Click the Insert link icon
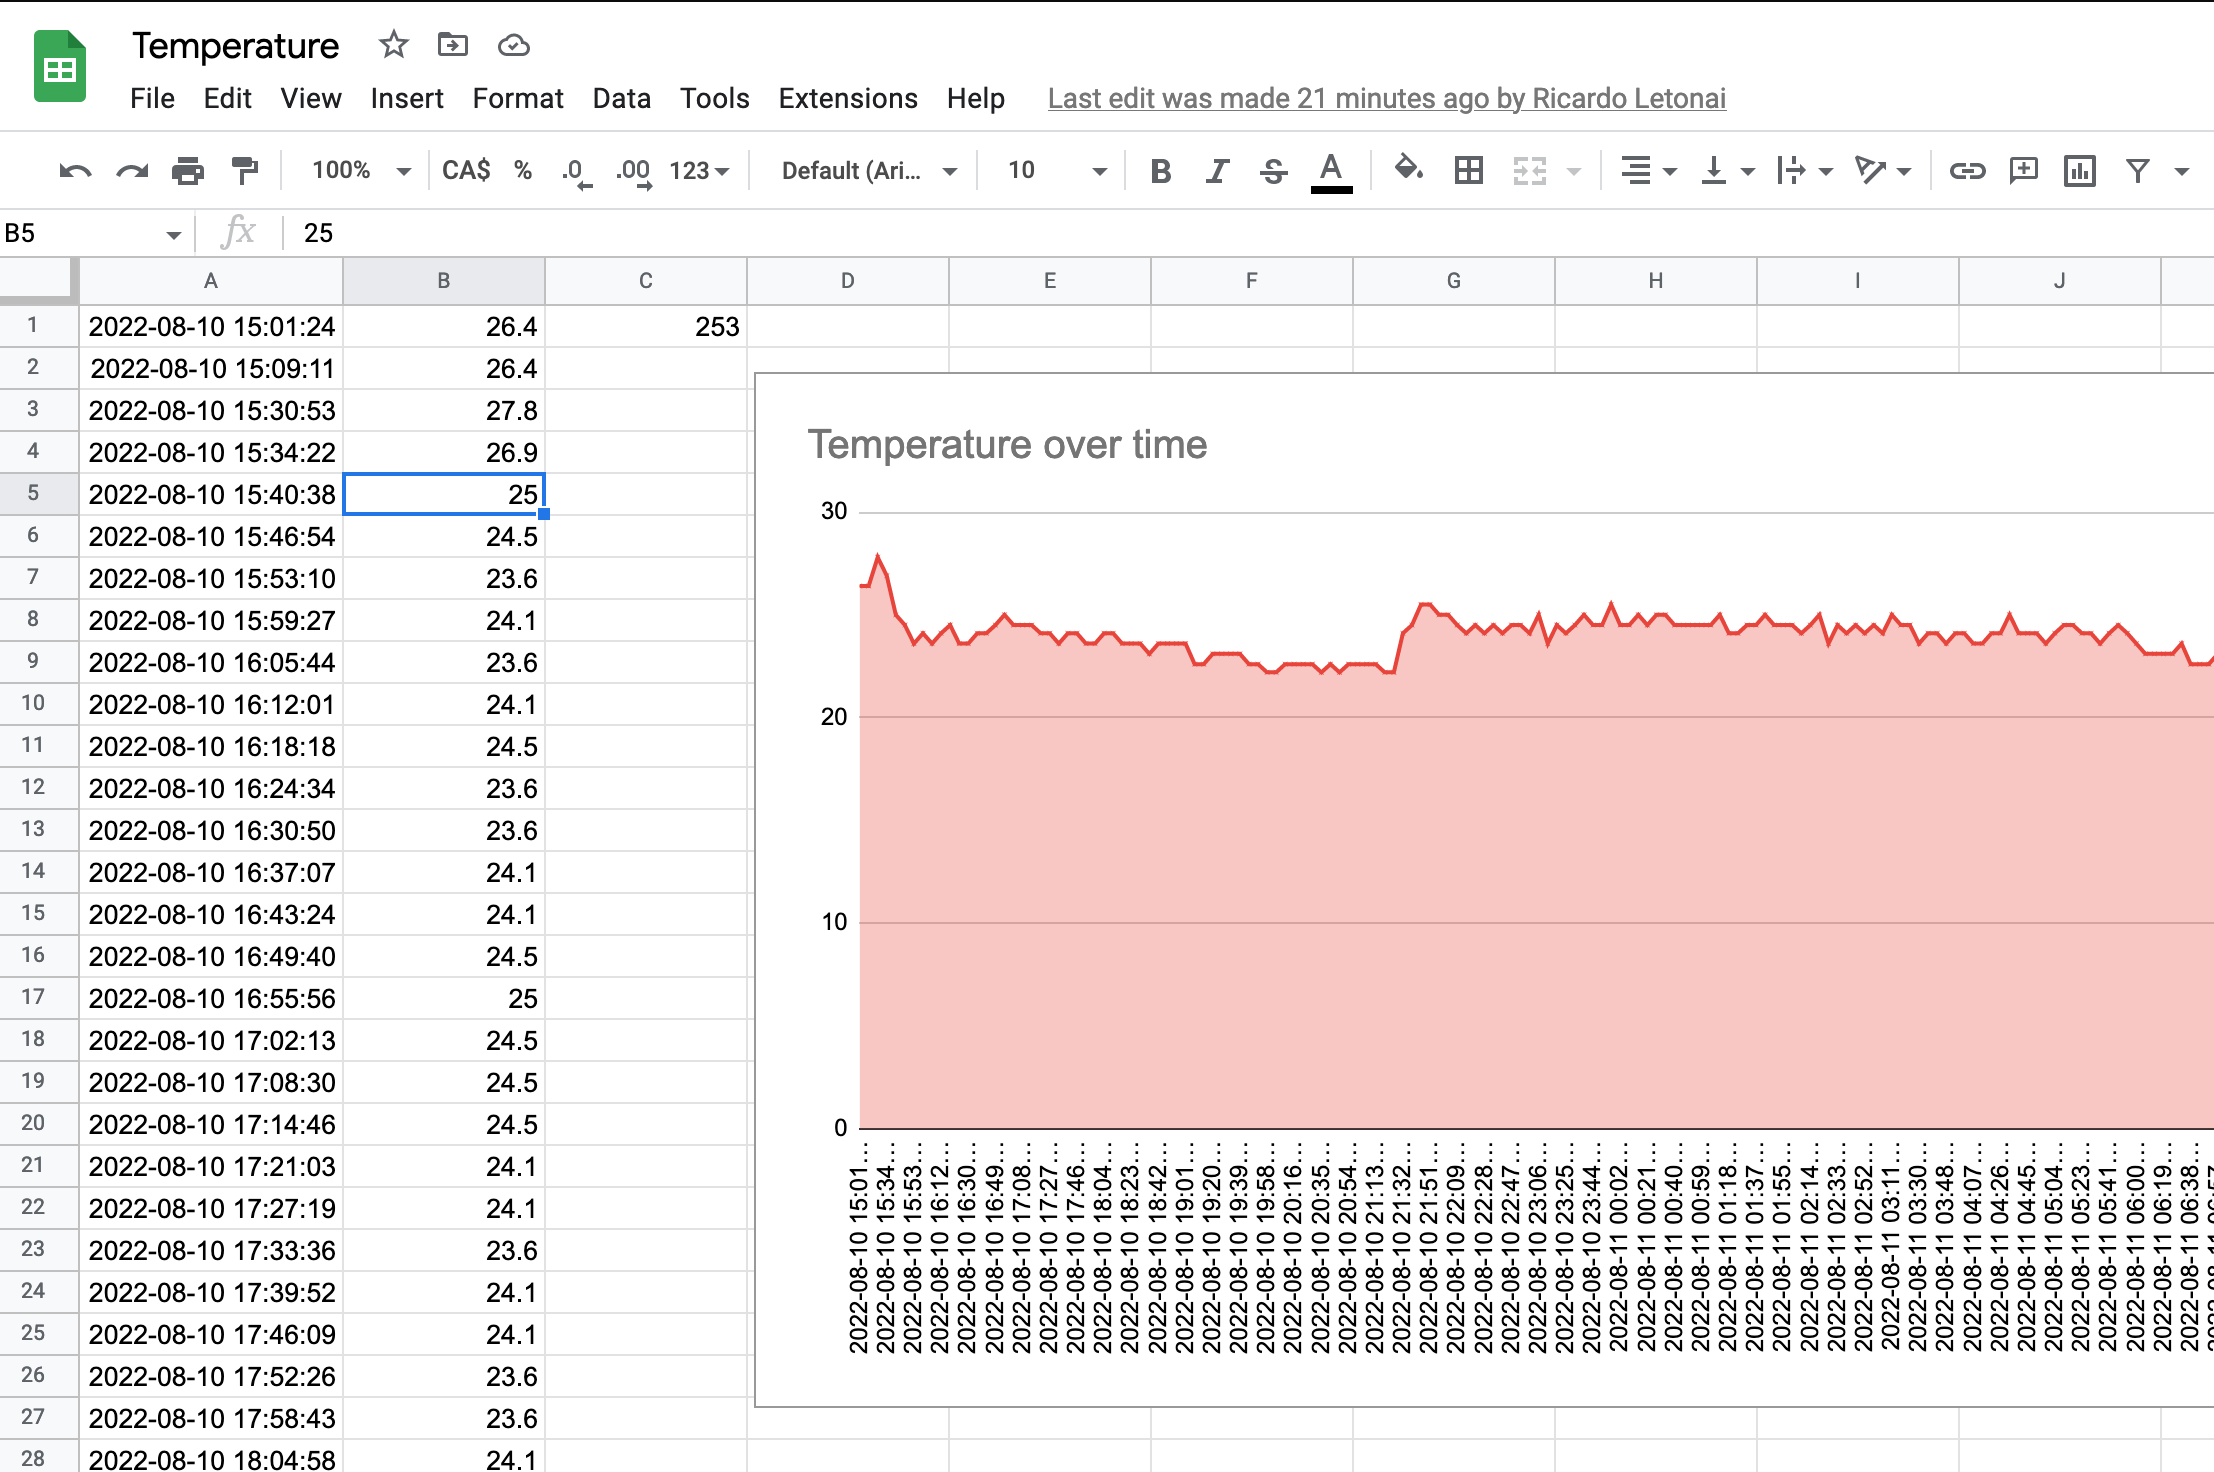The width and height of the screenshot is (2214, 1472). coord(1966,171)
